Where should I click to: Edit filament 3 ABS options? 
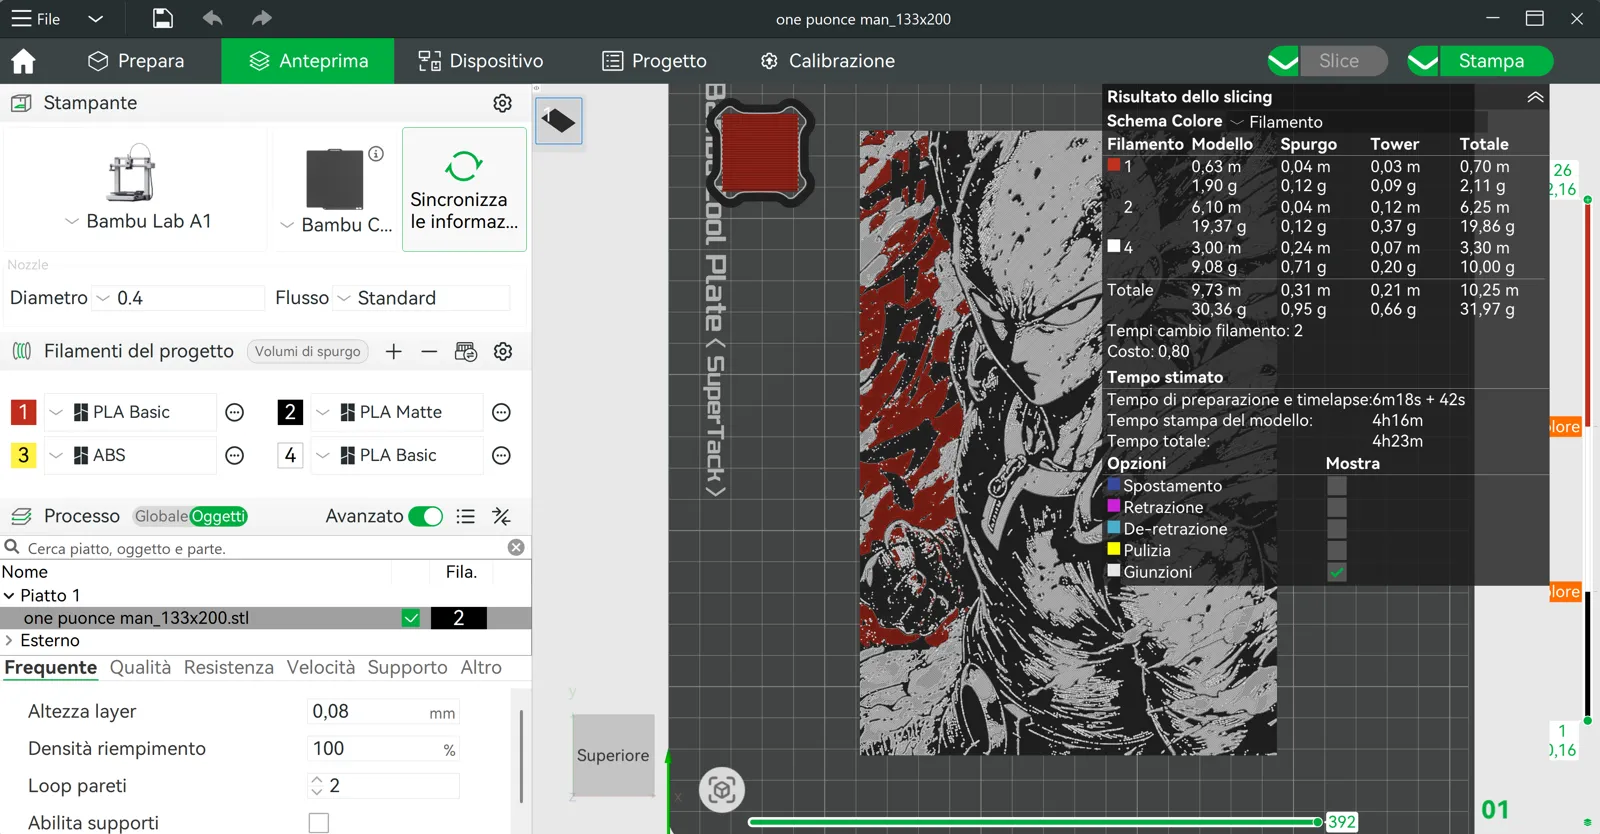click(x=235, y=455)
